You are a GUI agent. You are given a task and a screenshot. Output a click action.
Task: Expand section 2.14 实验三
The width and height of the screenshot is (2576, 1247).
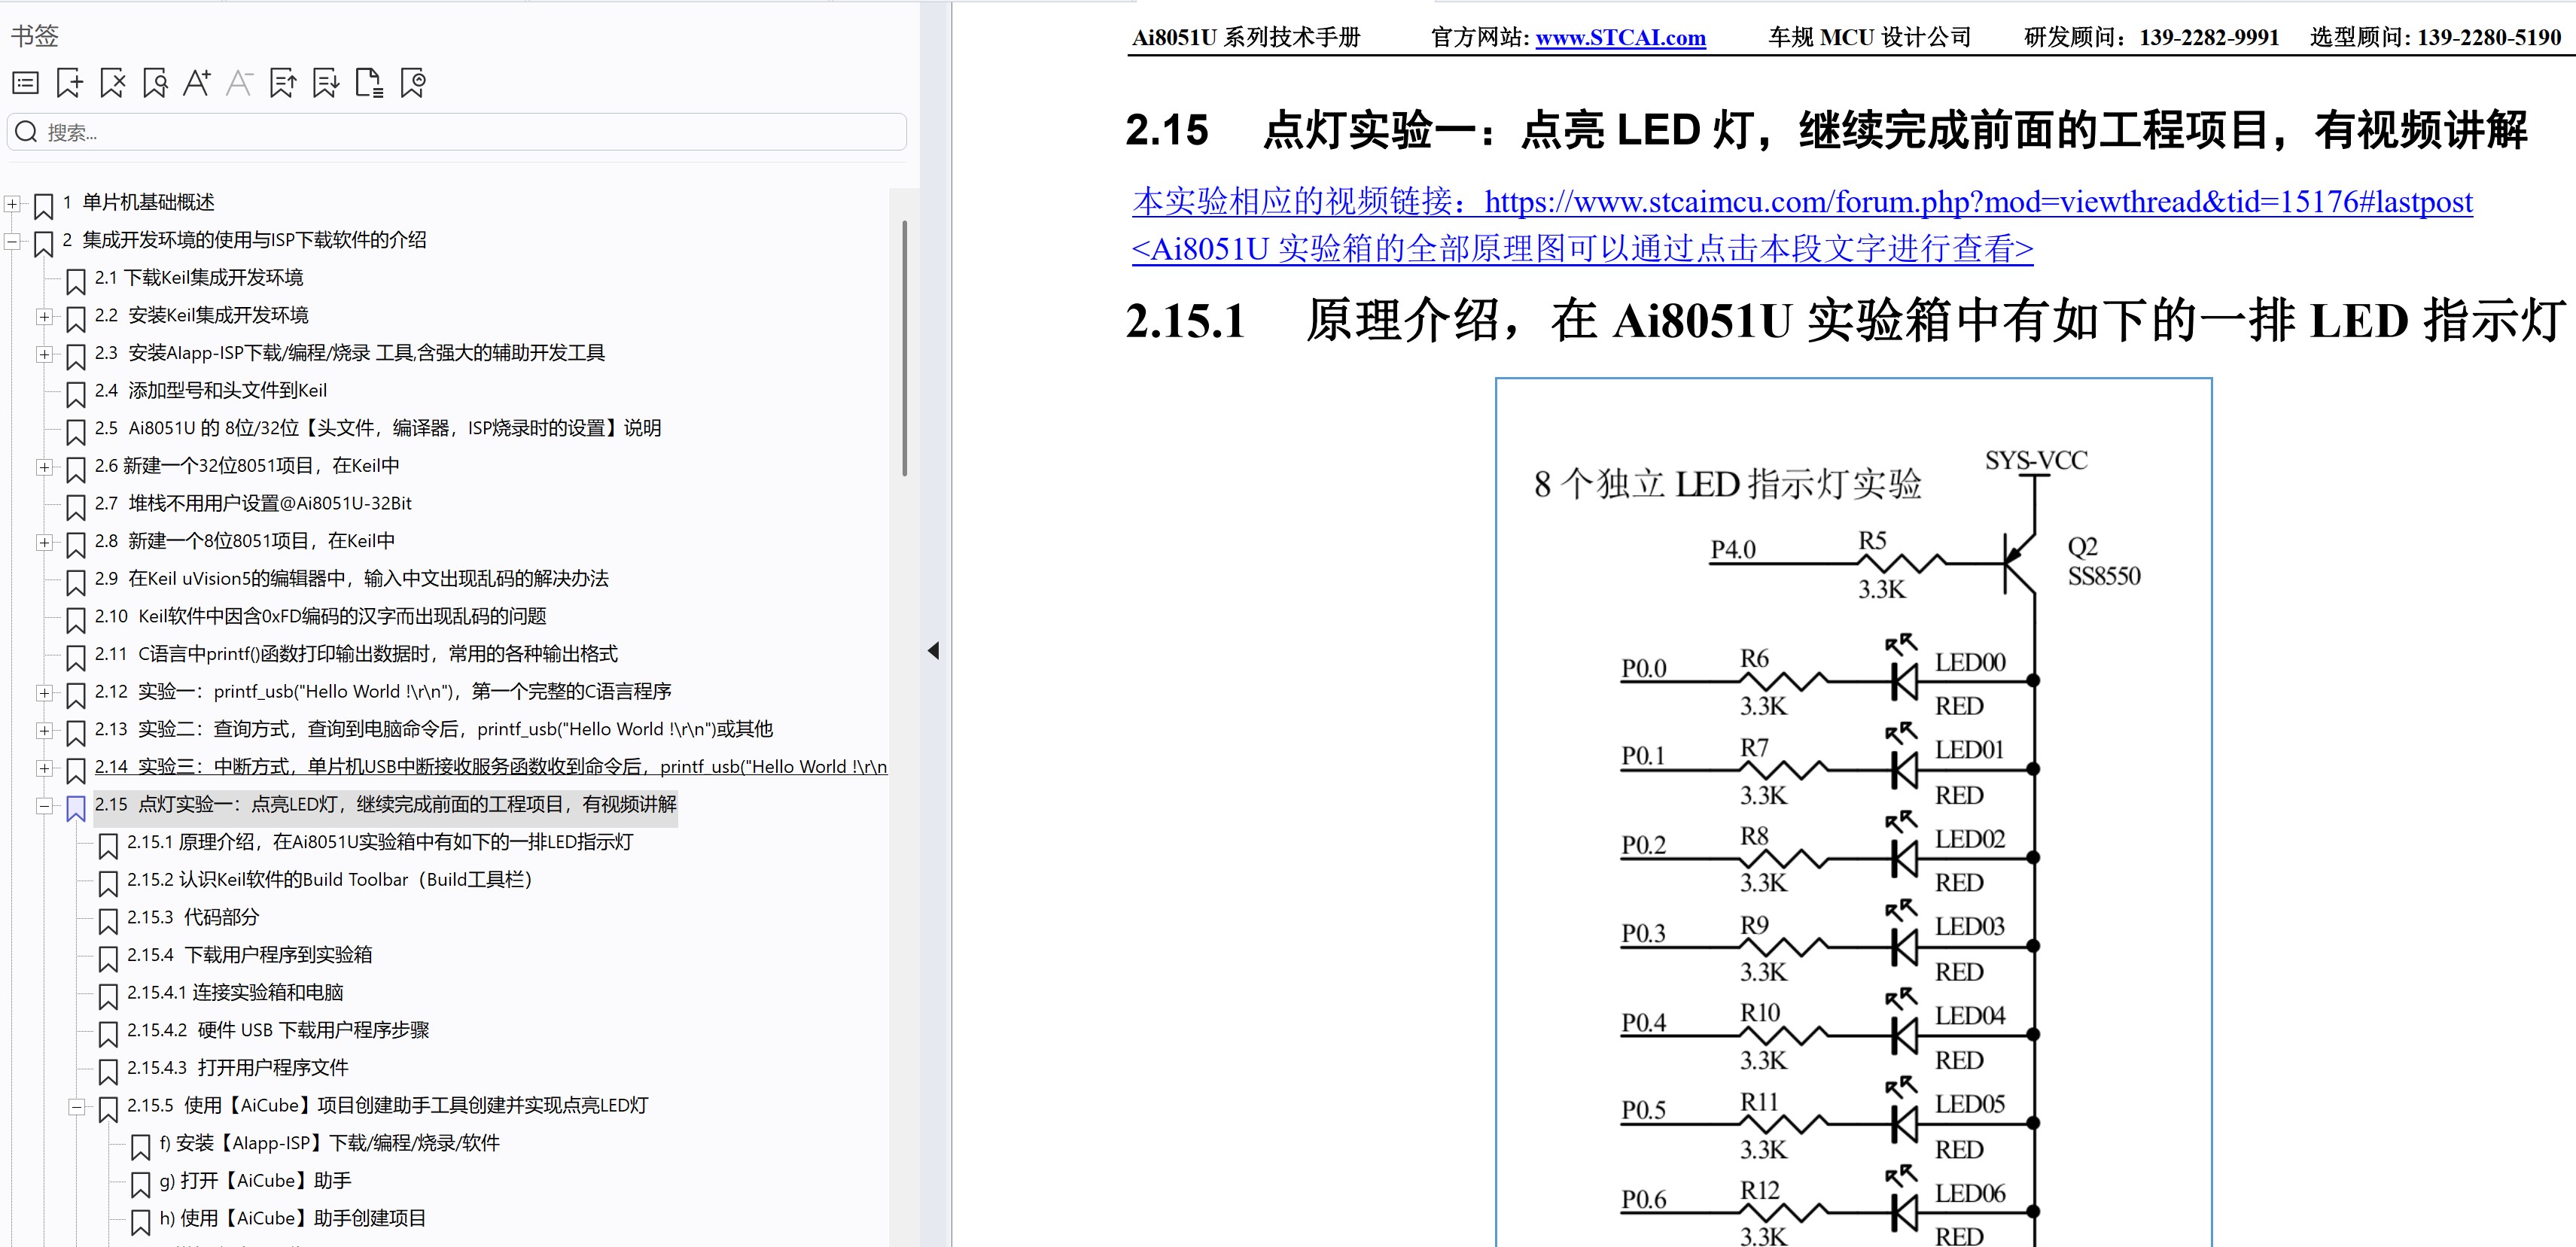[44, 768]
